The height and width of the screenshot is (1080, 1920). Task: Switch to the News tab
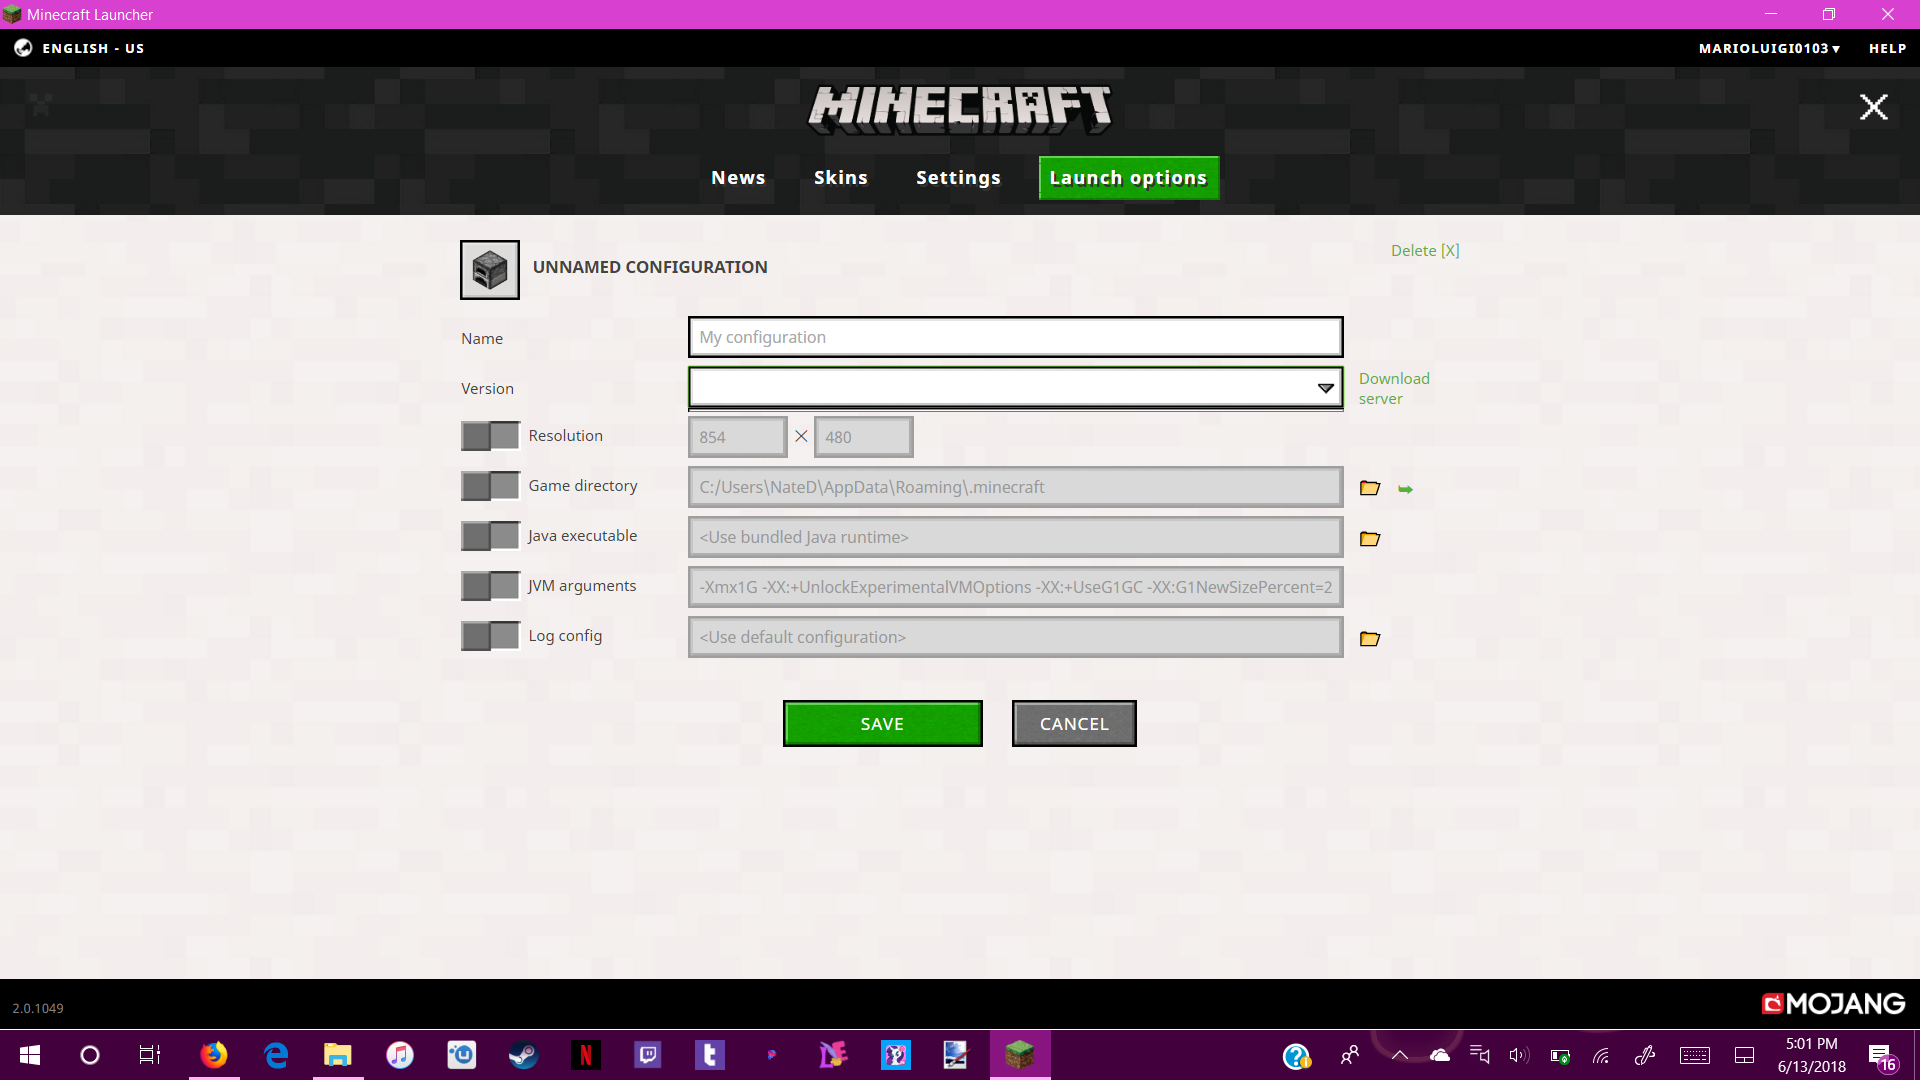coord(738,178)
